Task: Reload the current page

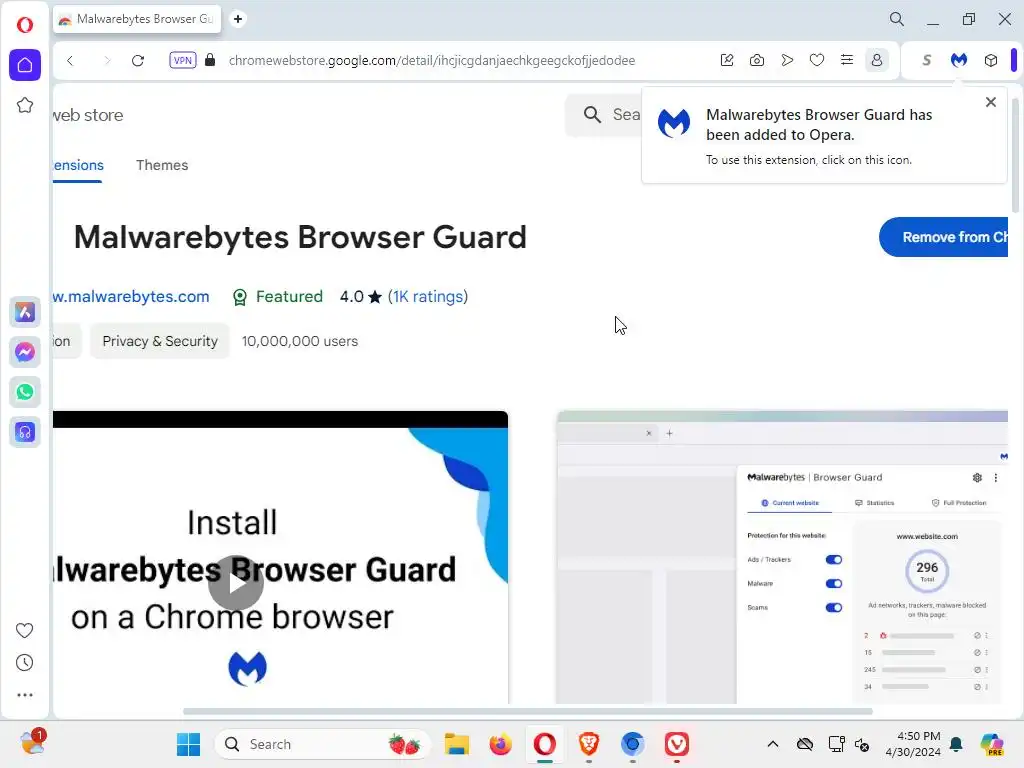Action: 138,61
